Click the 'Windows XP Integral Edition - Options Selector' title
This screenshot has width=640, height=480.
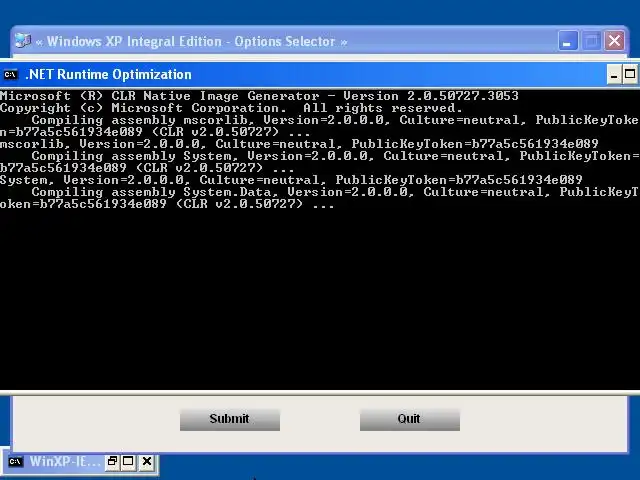click(x=191, y=41)
